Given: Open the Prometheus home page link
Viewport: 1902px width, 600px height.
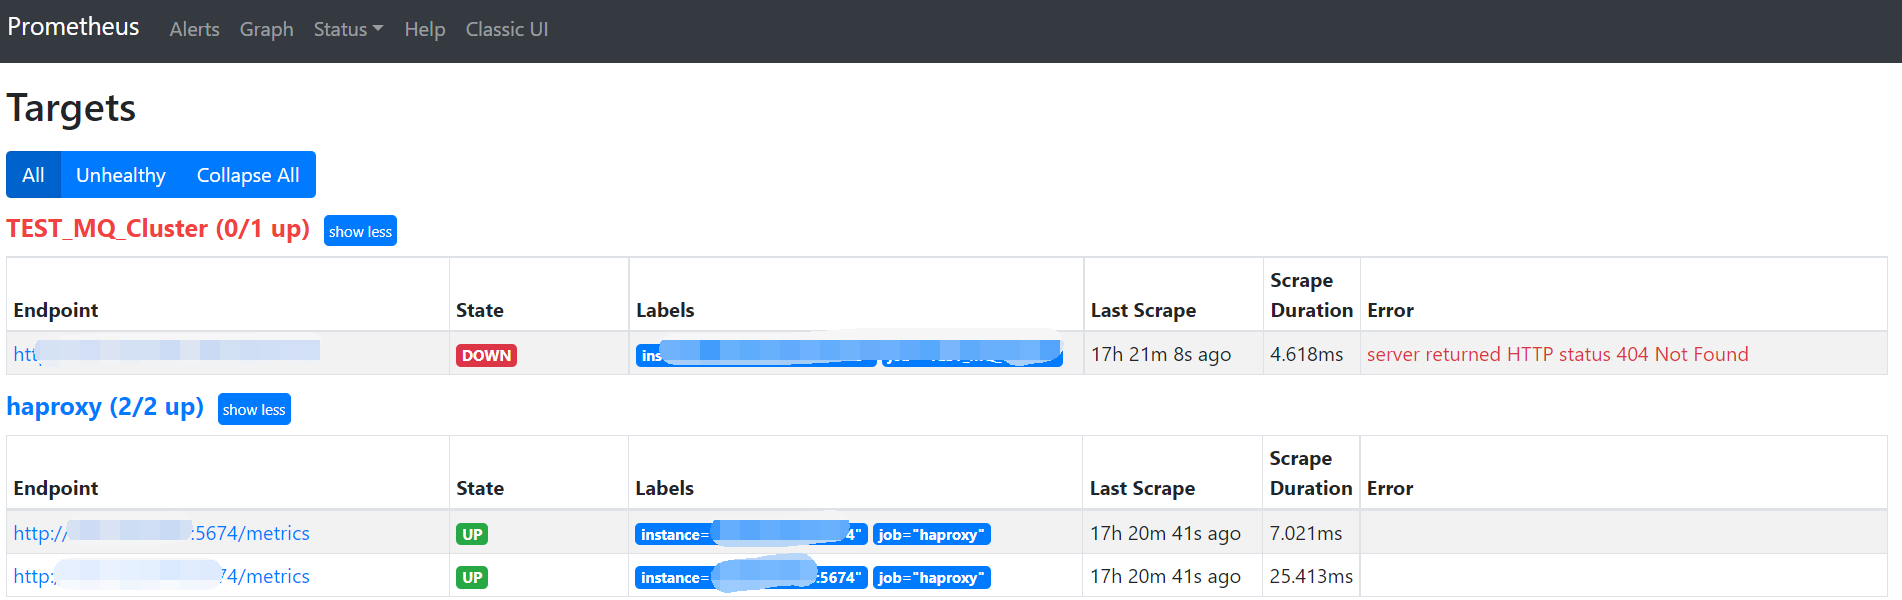Looking at the screenshot, I should click(72, 26).
